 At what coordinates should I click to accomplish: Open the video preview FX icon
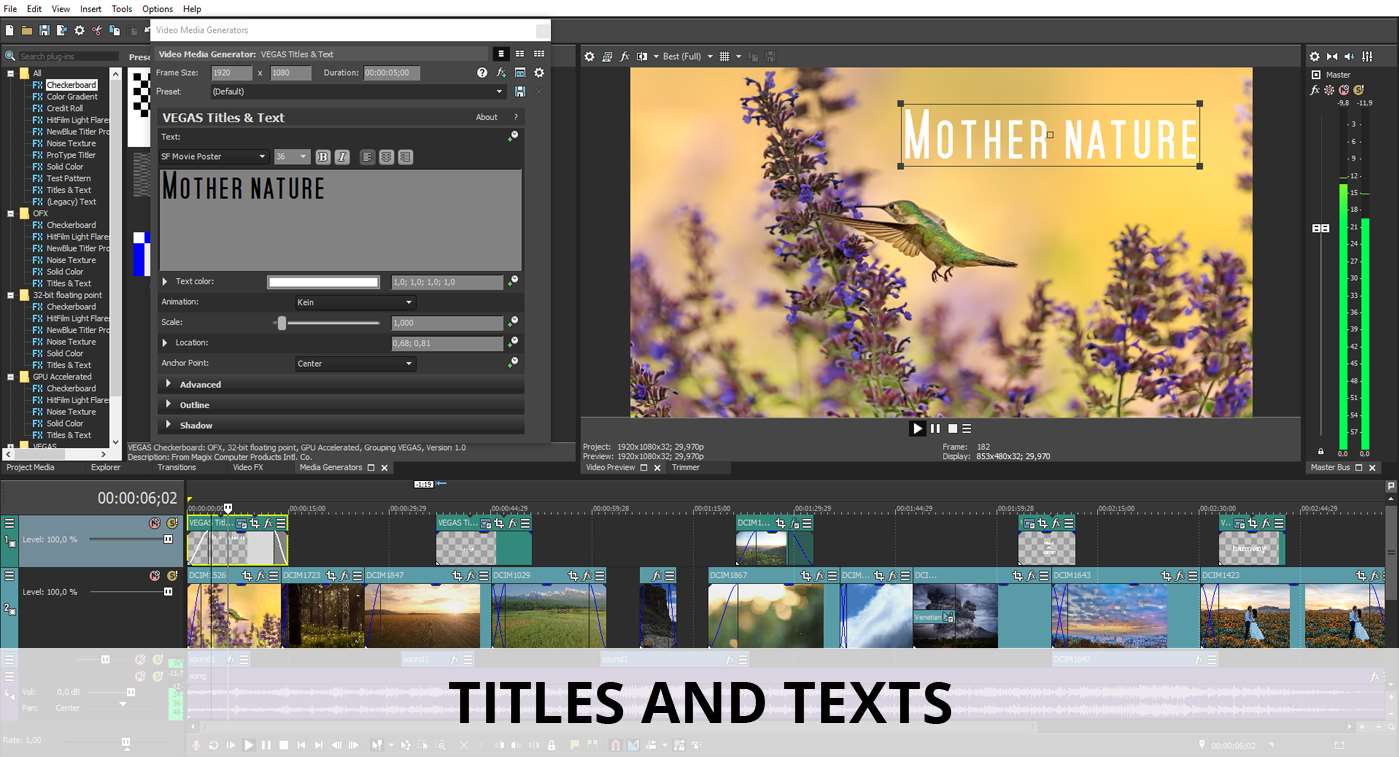click(625, 57)
